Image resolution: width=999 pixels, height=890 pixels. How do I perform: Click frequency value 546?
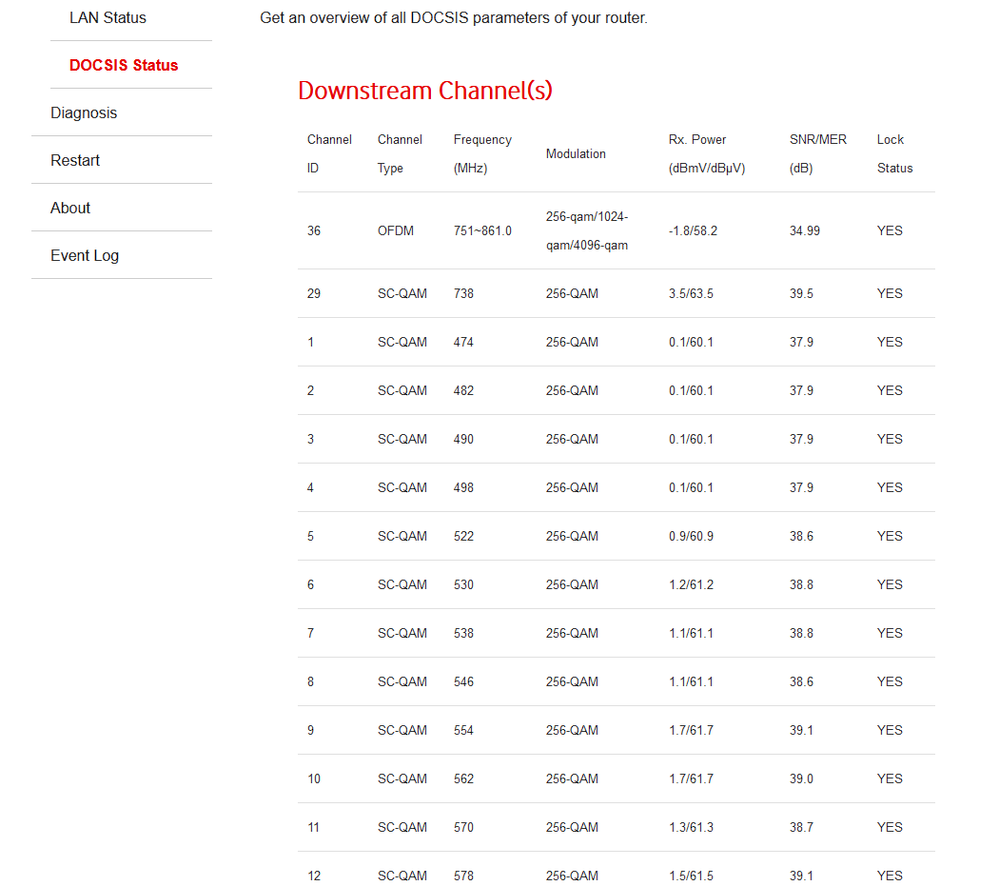pyautogui.click(x=463, y=682)
